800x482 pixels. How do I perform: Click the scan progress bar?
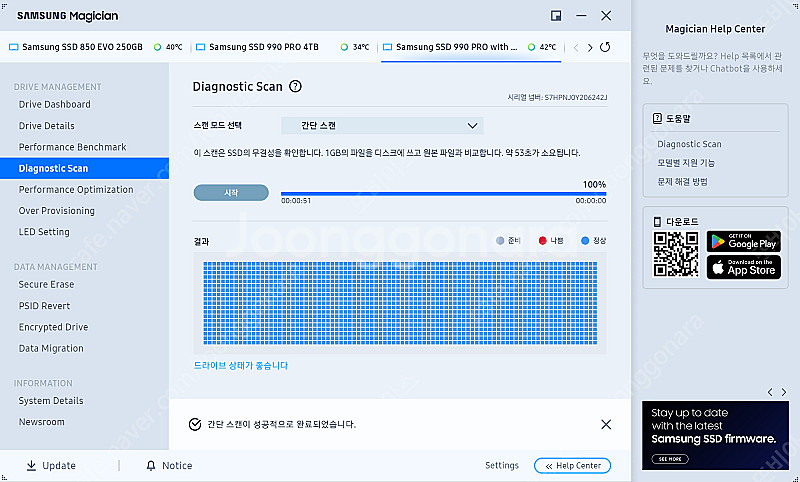443,194
